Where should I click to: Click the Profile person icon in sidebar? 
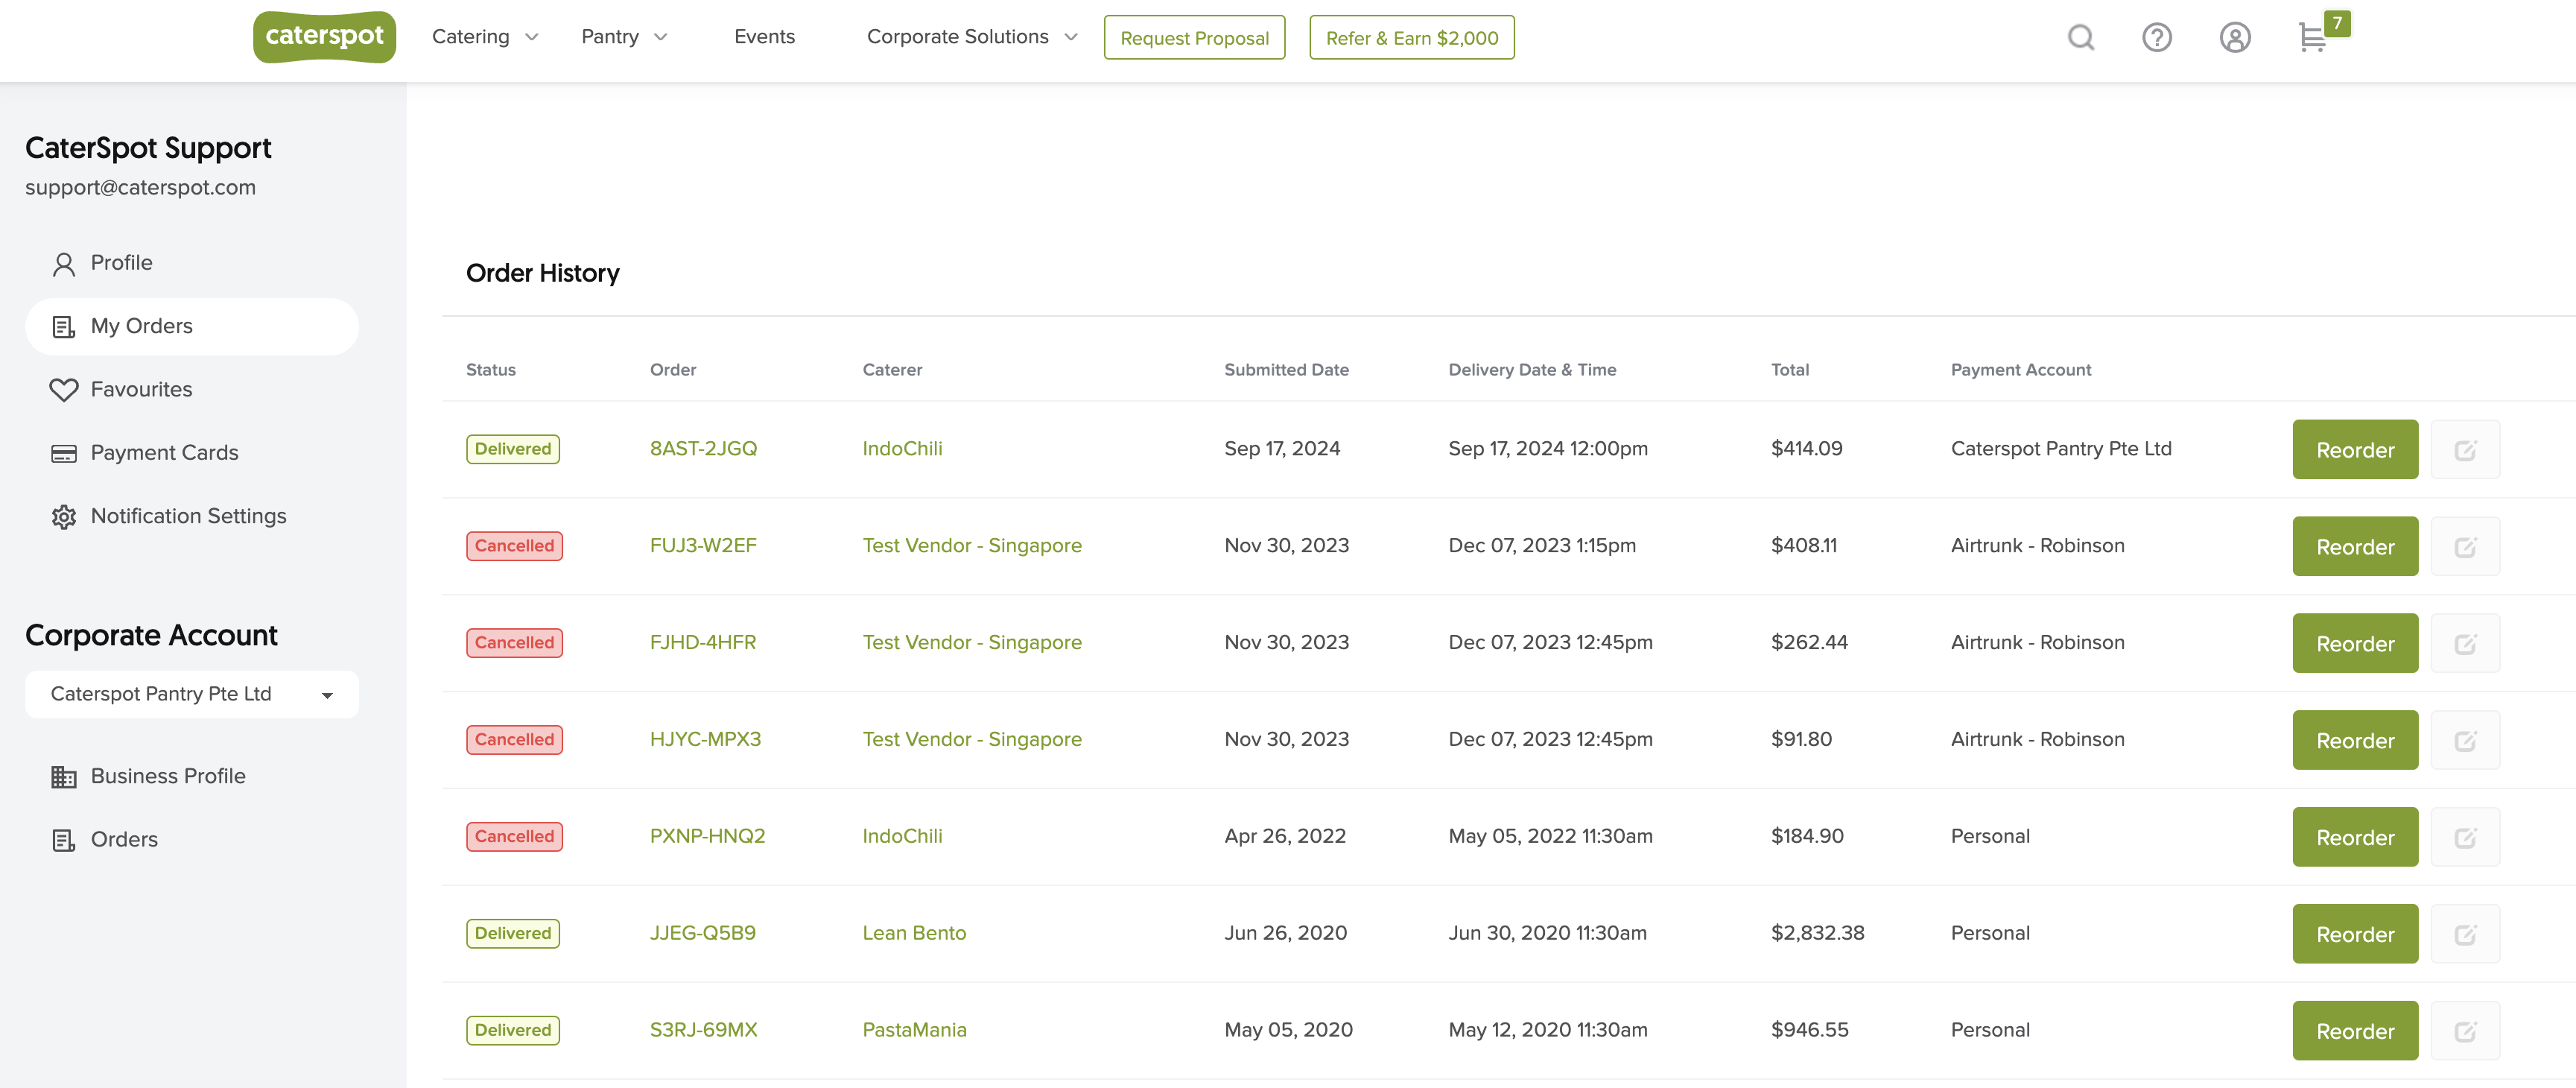click(x=64, y=264)
